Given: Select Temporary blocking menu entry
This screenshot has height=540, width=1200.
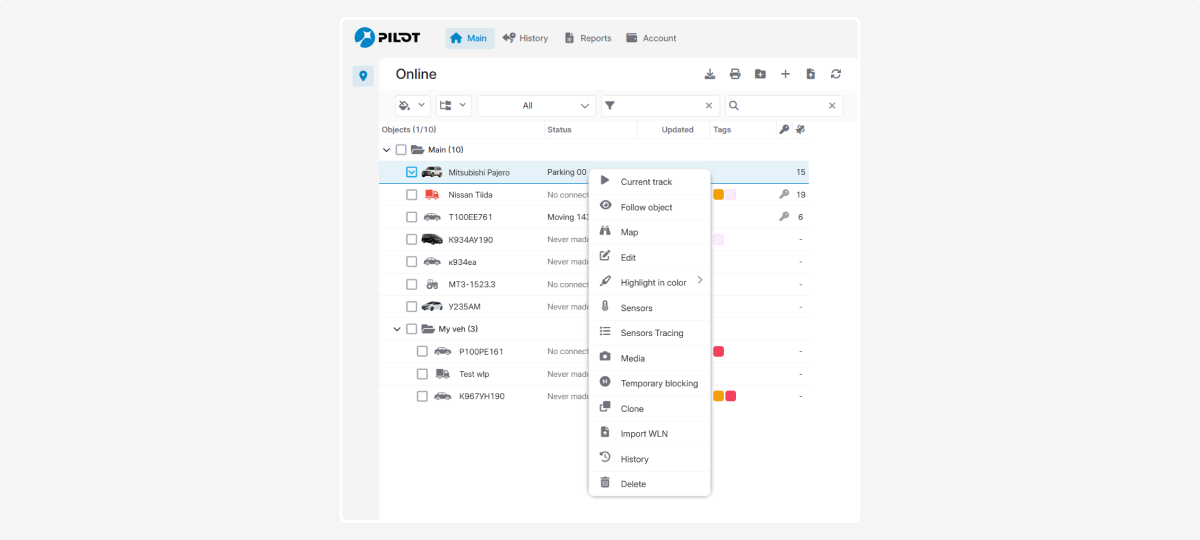Looking at the screenshot, I should pos(659,383).
